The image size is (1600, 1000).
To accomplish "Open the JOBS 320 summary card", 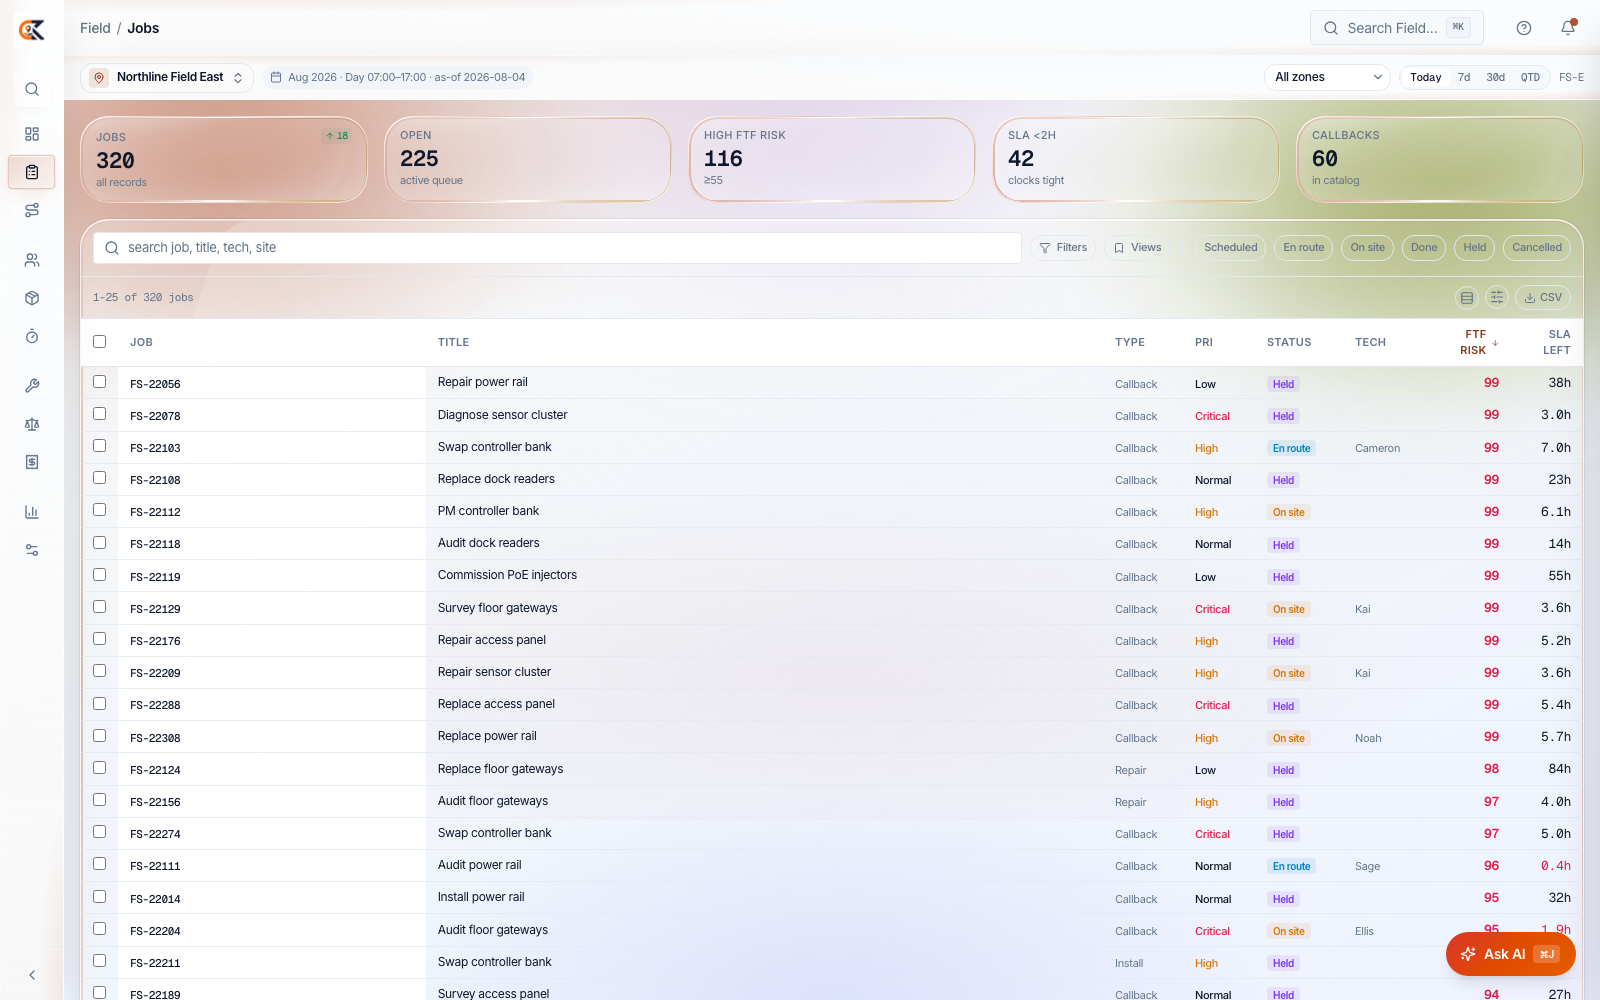I will pos(224,160).
